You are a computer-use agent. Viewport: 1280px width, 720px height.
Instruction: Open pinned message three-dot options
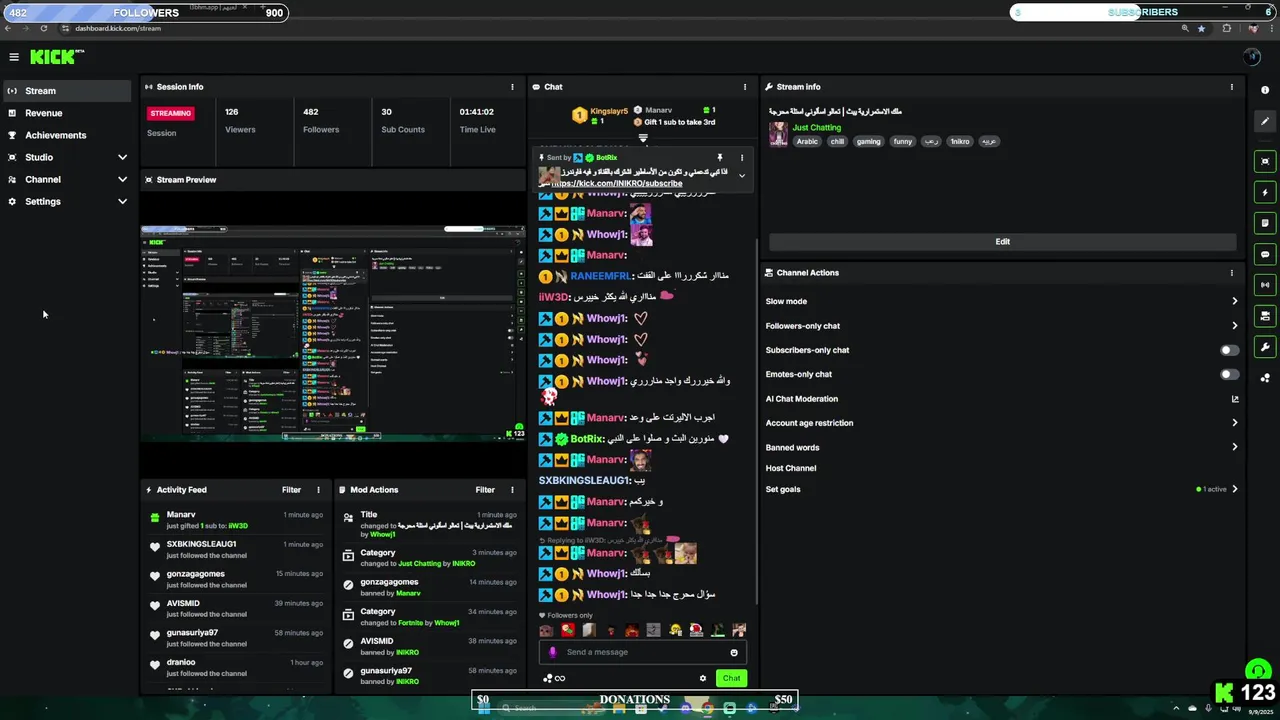point(742,158)
